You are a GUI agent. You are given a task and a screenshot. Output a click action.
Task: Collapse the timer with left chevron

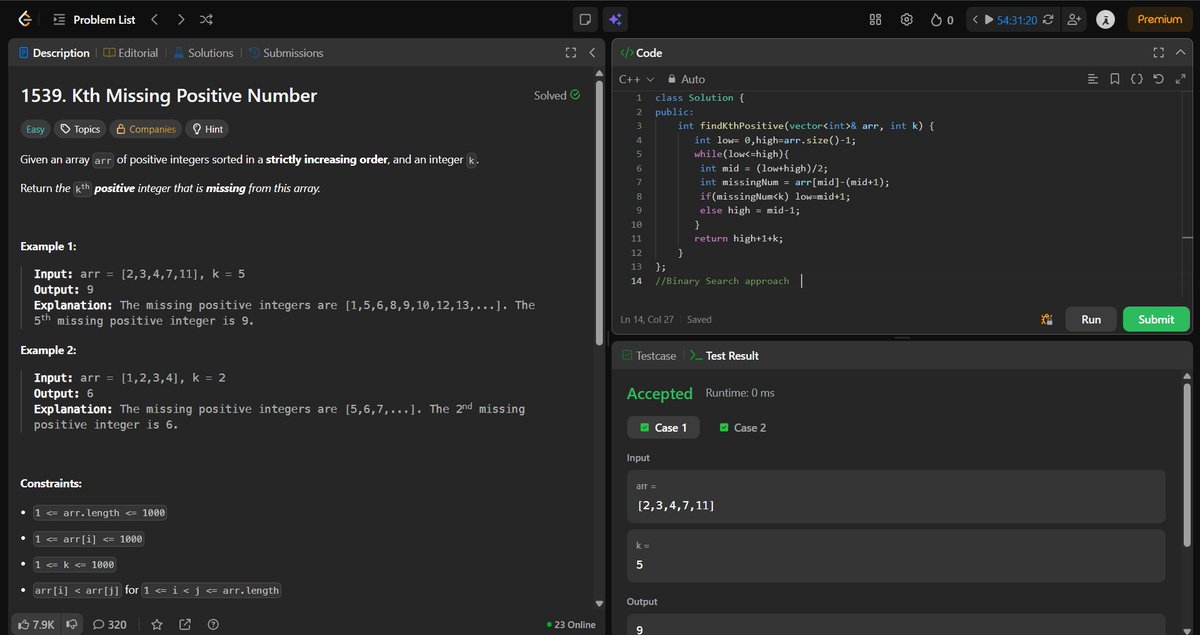point(975,19)
